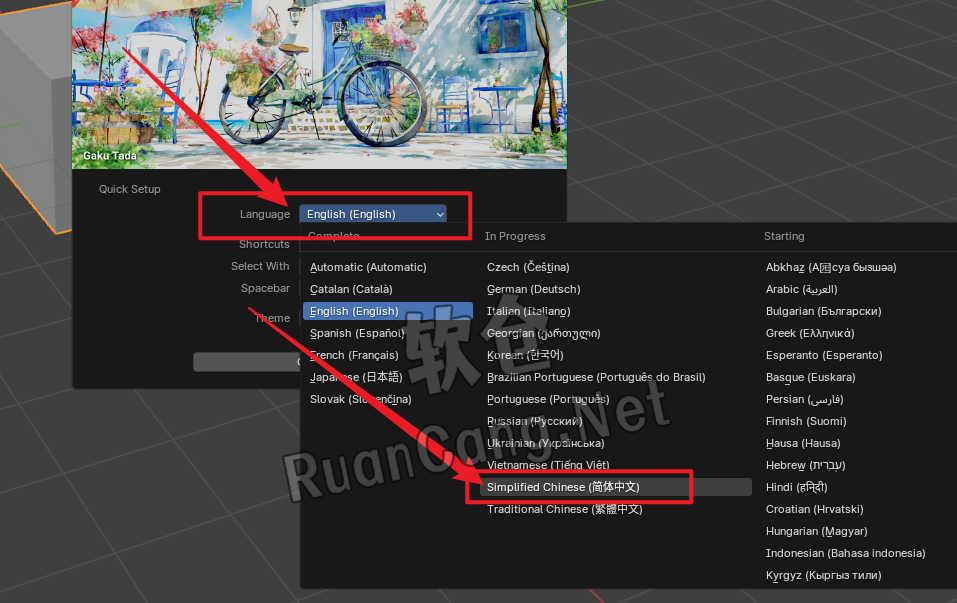Select Arabic language option
Screen dimensions: 957x603
pyautogui.click(x=801, y=289)
